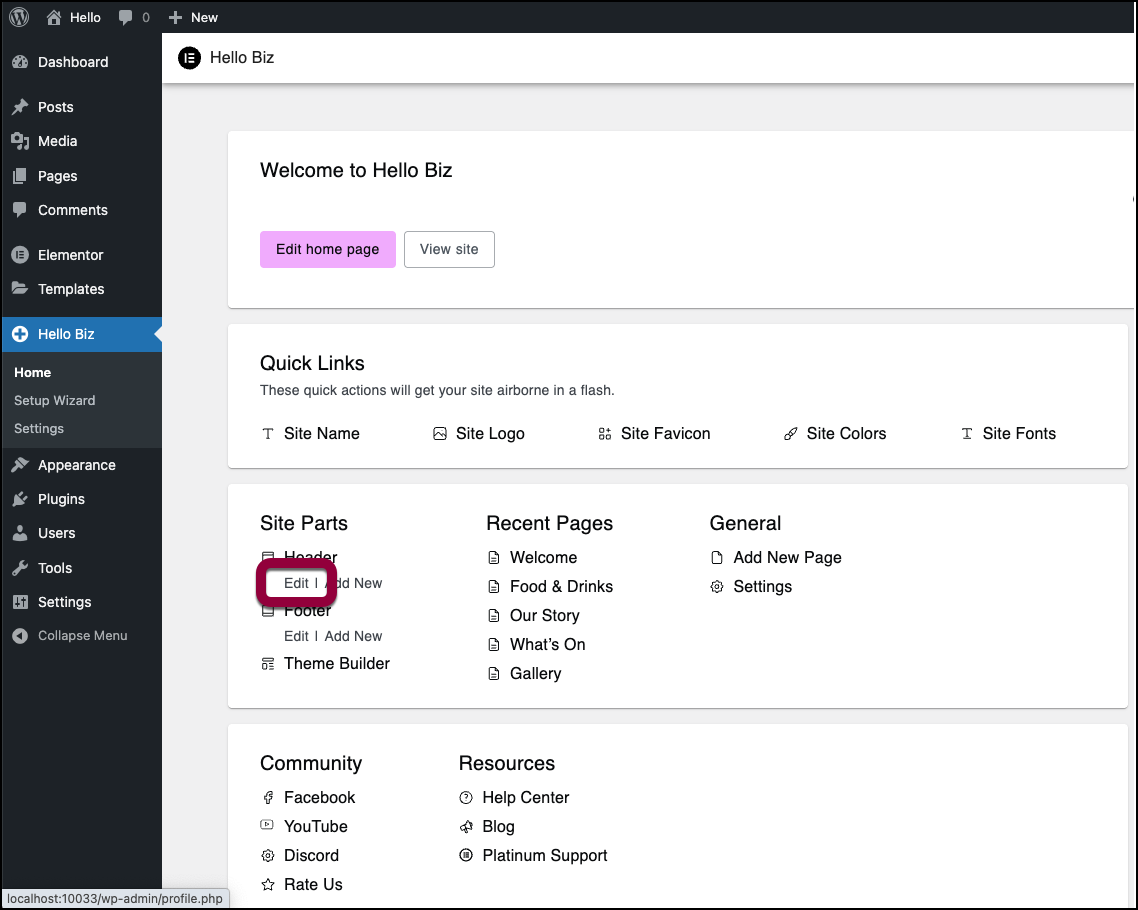Open the New content dropdown
Image resolution: width=1138 pixels, height=910 pixels.
[x=193, y=17]
